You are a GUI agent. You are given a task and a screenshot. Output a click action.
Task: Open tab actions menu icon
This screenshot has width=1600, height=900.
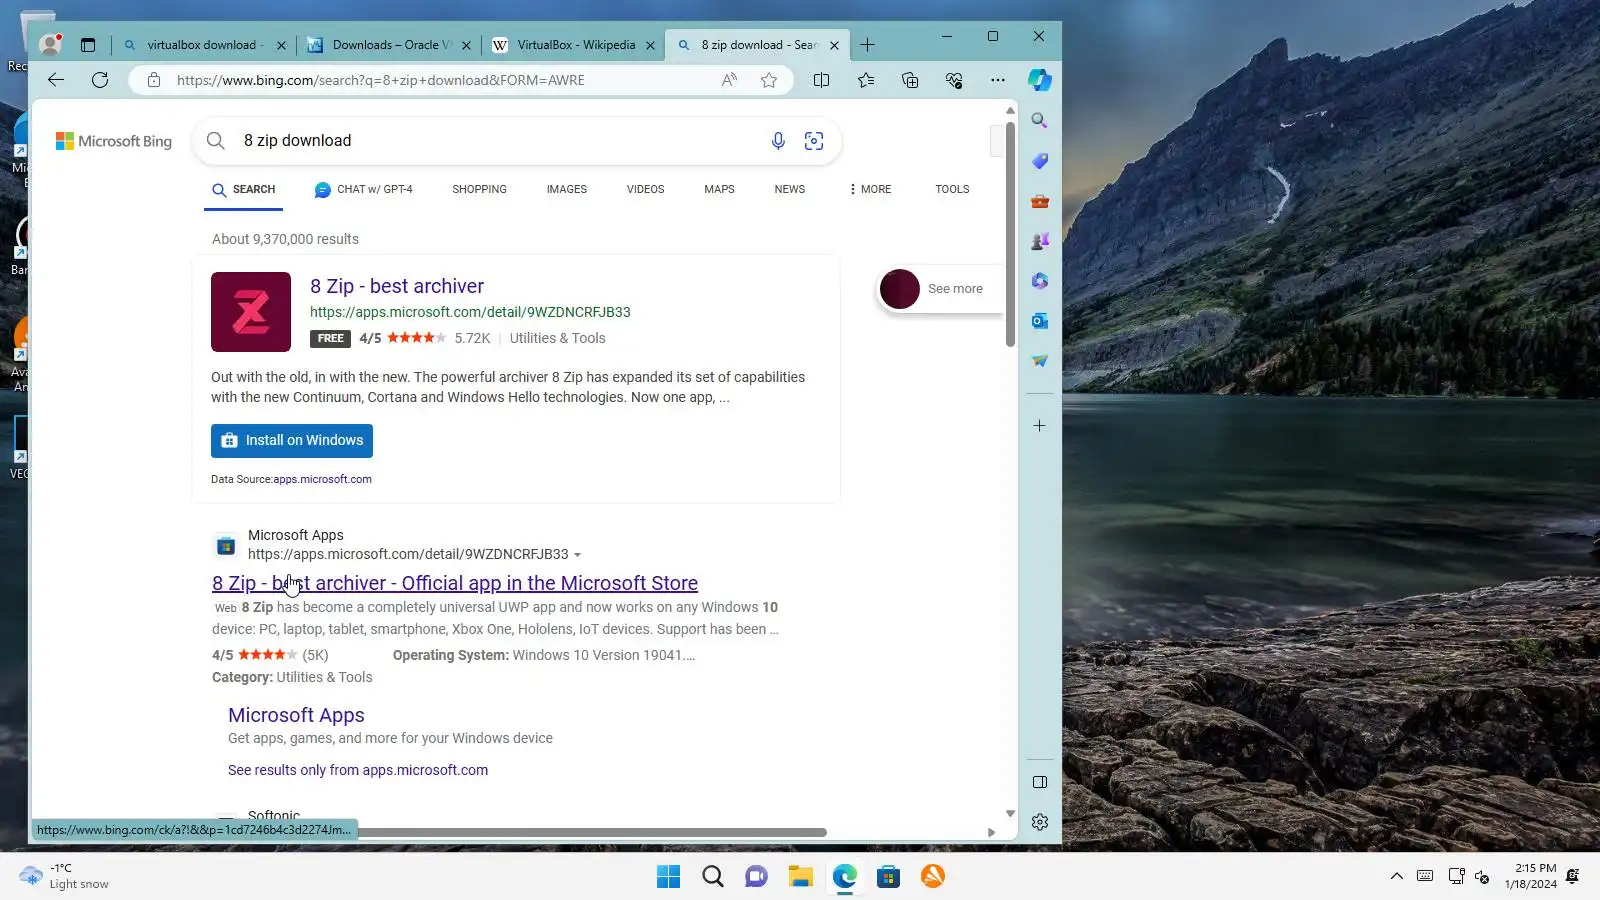pos(88,45)
